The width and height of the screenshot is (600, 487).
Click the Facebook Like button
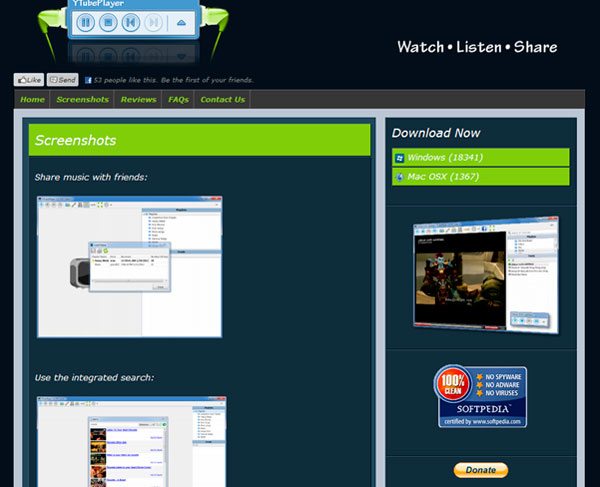click(x=28, y=80)
